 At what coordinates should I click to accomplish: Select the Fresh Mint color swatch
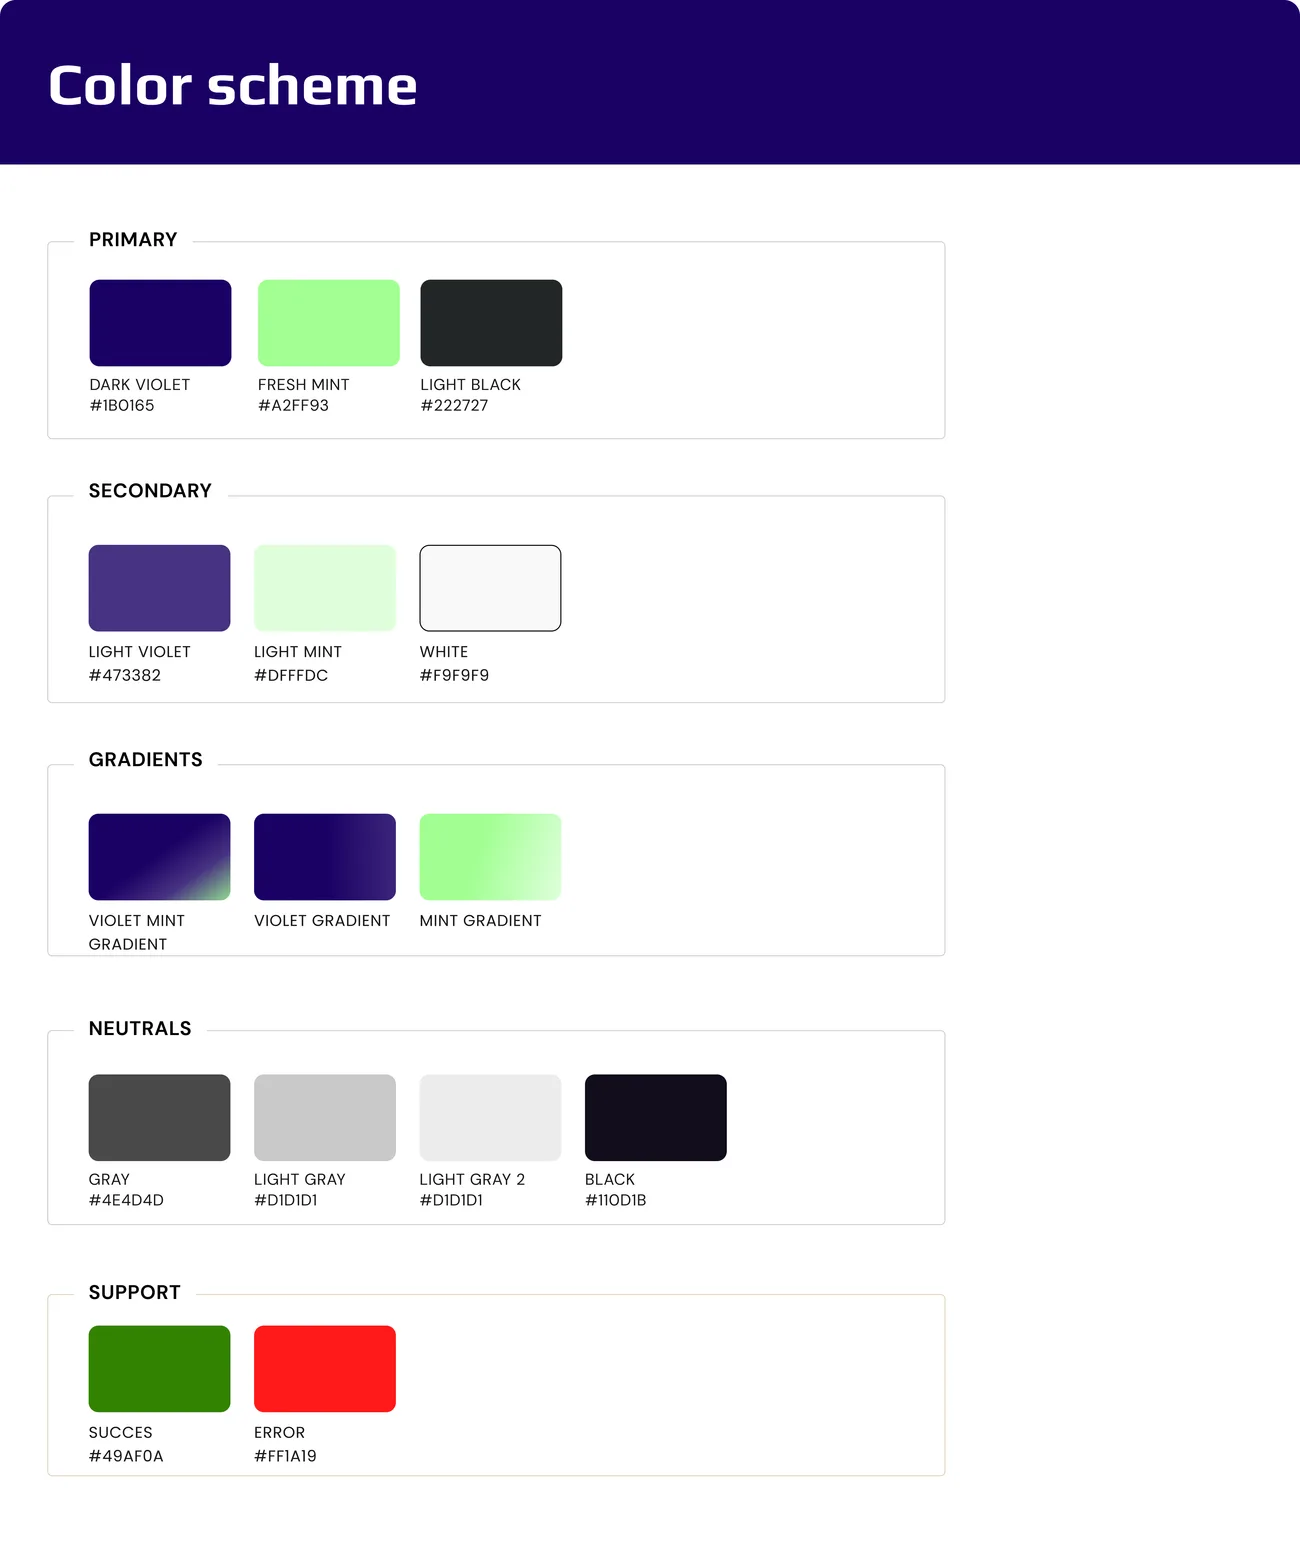click(x=329, y=323)
